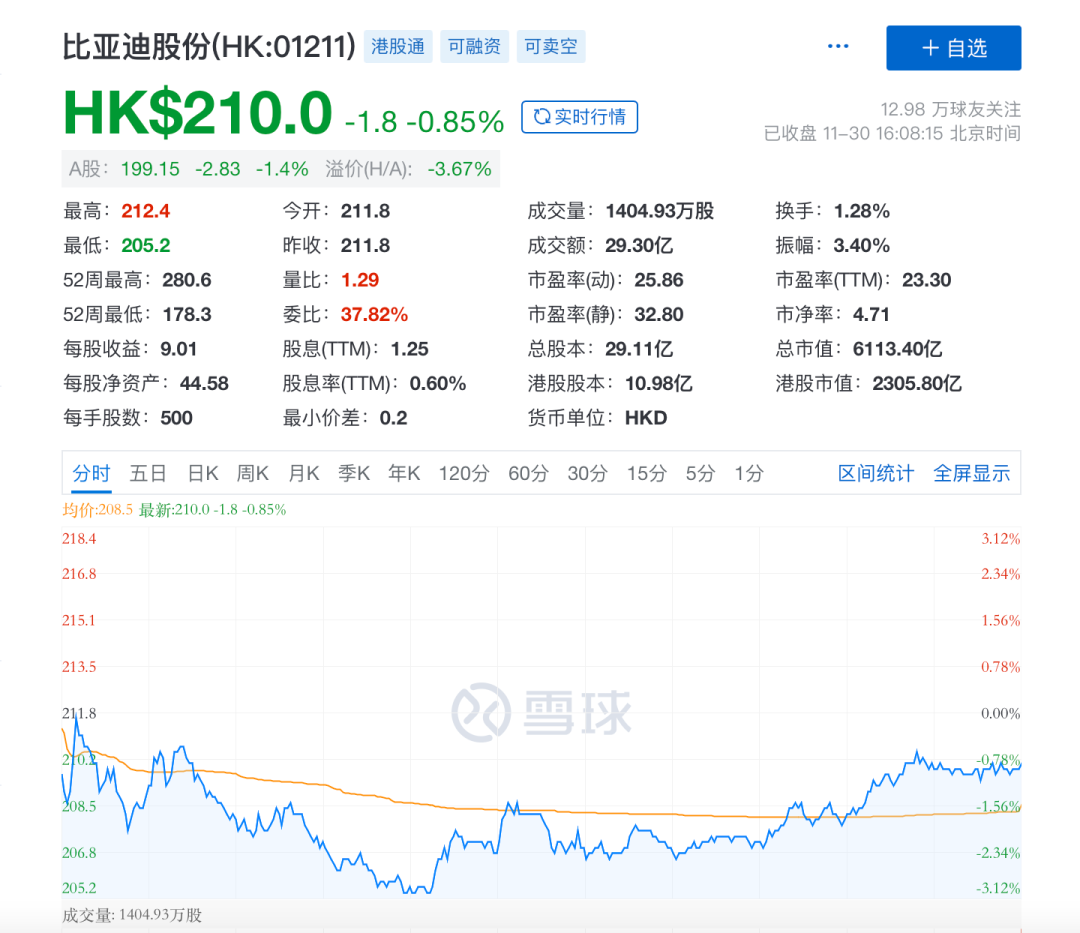Click the 实时行情 refresh button
This screenshot has height=933, width=1080.
tap(579, 117)
